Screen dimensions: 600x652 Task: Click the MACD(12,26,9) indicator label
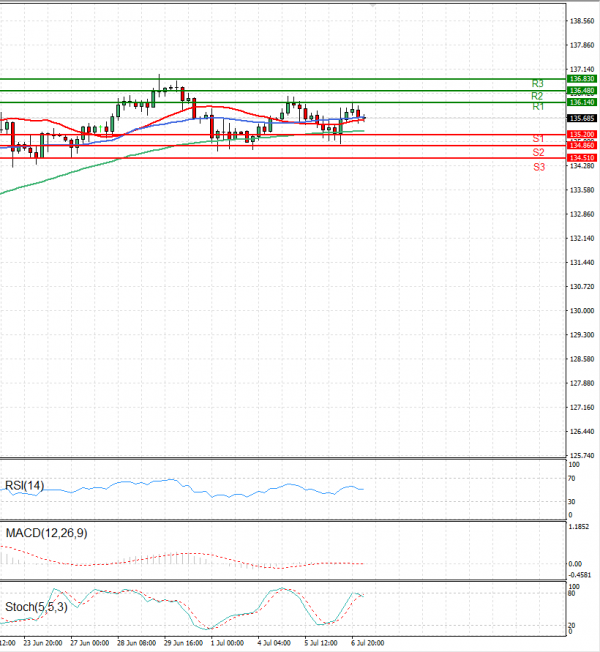46,533
